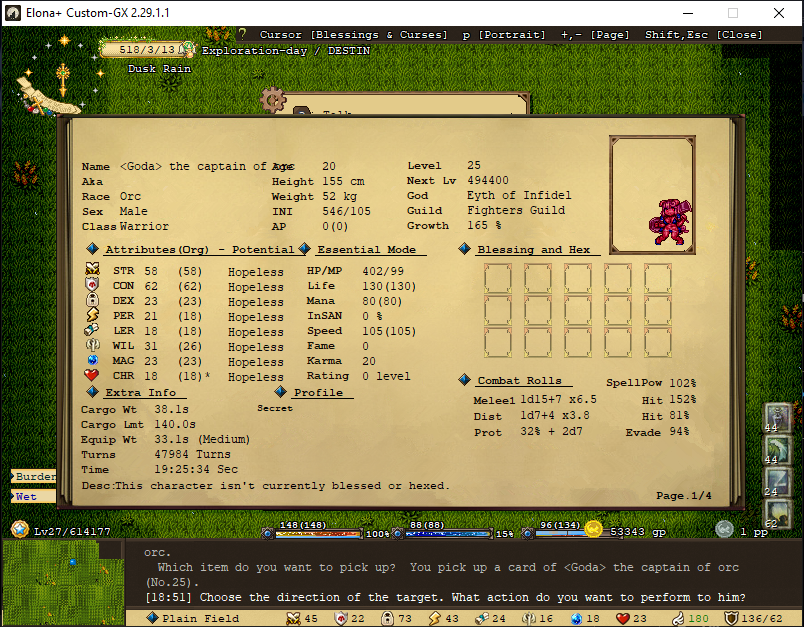The width and height of the screenshot is (804, 627).
Task: Click the bottom bar magic orb showing 18
Action: pyautogui.click(x=577, y=619)
